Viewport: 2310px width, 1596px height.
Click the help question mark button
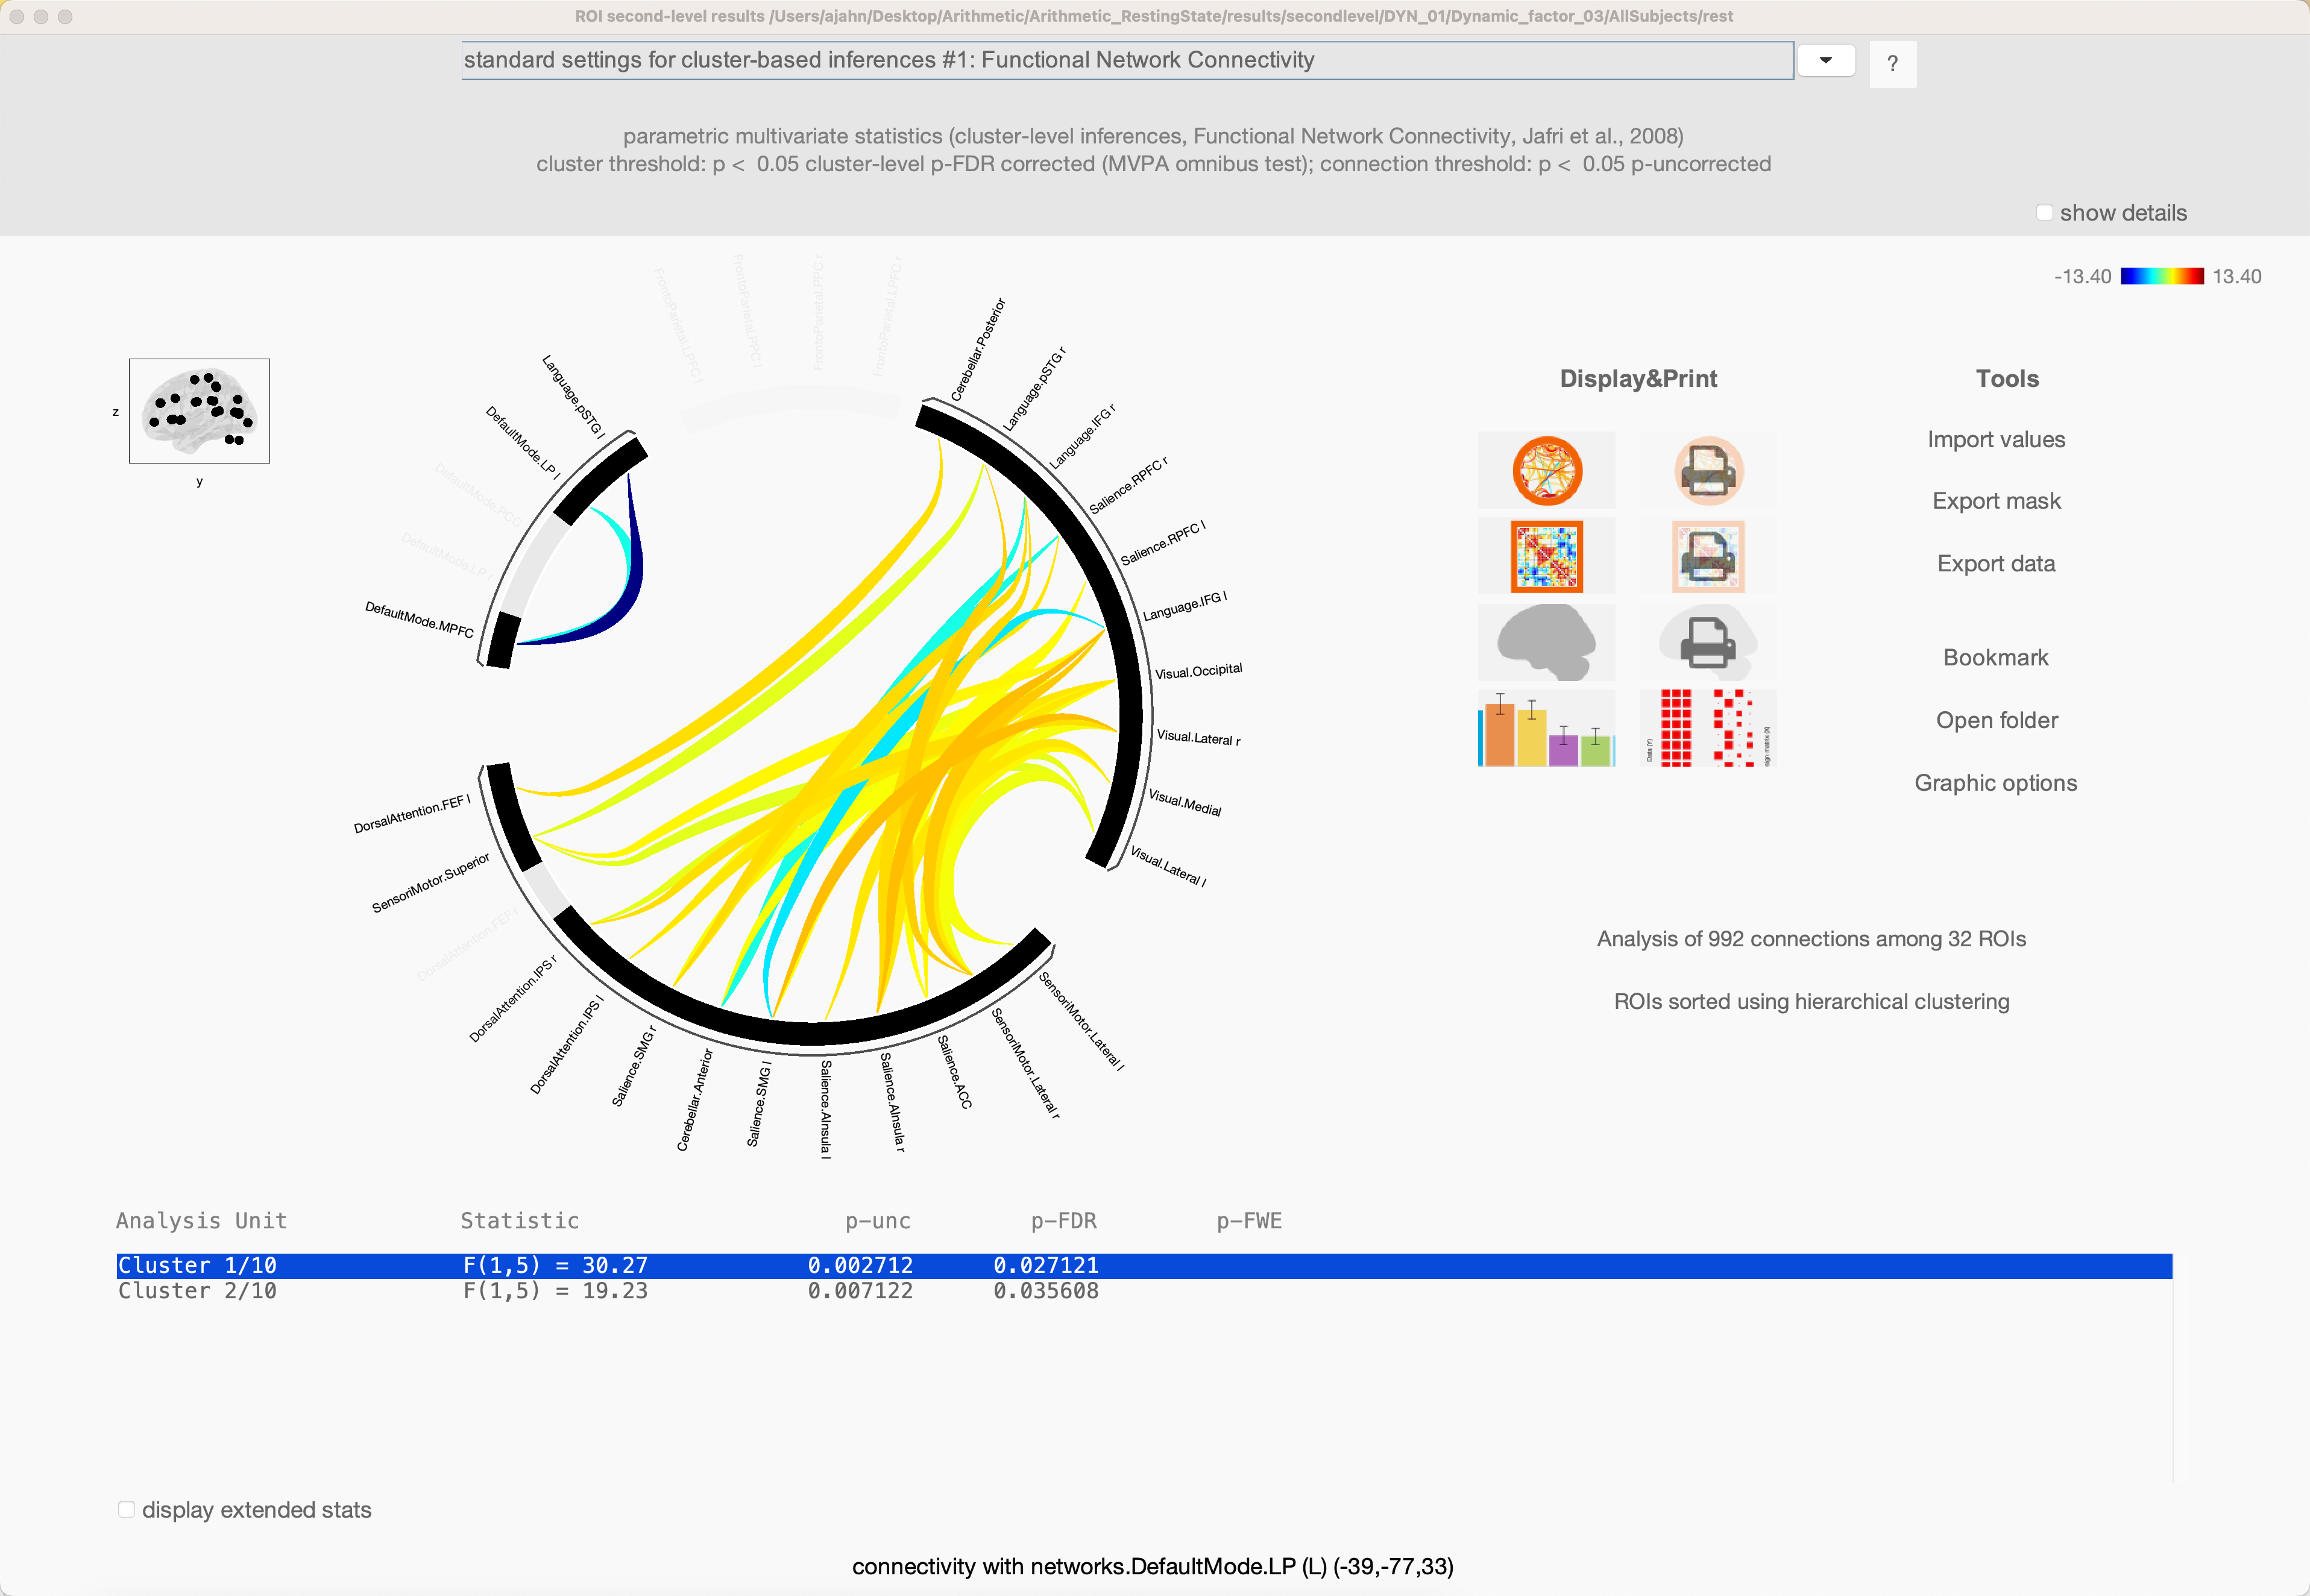[1892, 64]
